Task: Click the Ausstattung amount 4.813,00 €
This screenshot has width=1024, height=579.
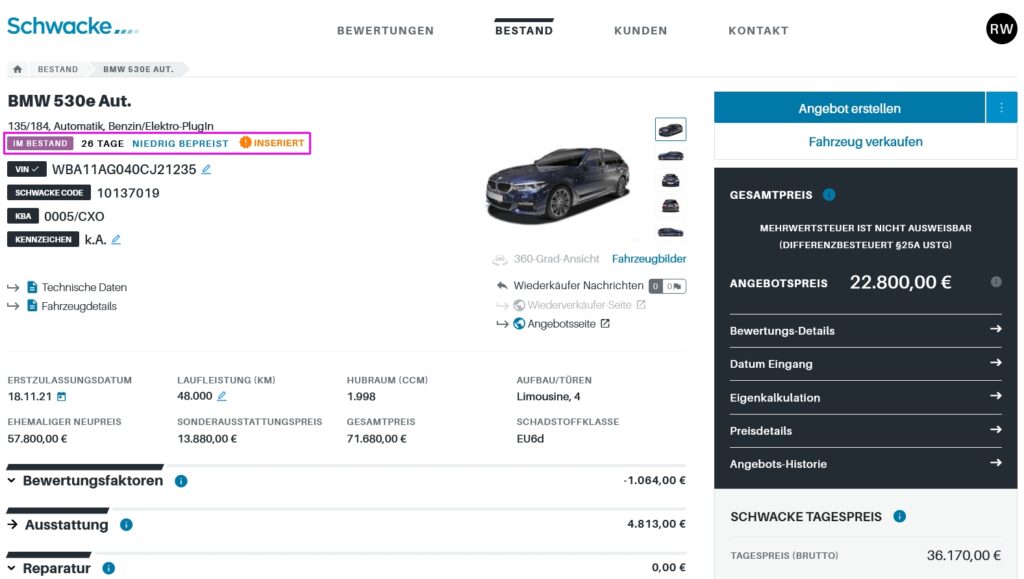Action: (x=656, y=524)
